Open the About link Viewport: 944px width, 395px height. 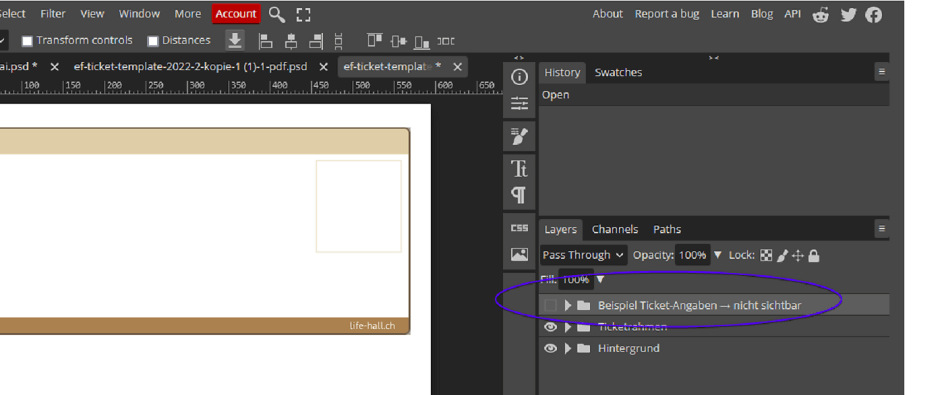[x=607, y=14]
